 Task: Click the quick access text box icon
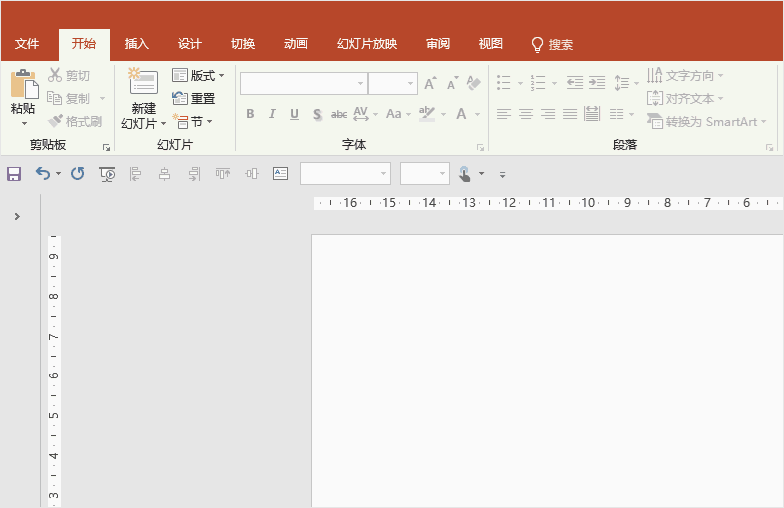pyautogui.click(x=280, y=174)
